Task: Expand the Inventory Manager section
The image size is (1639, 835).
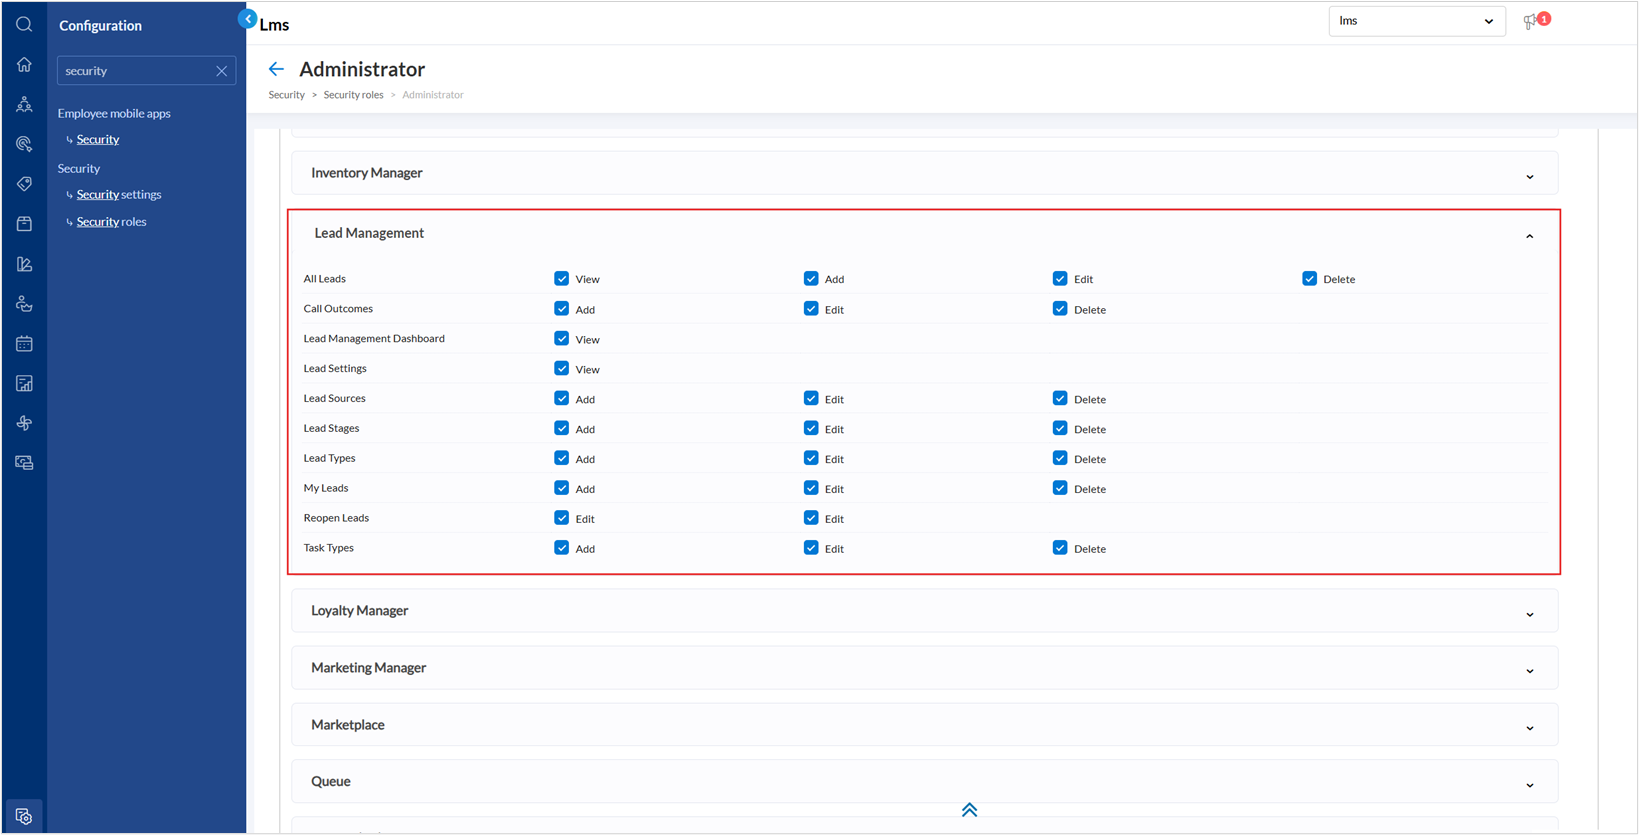Action: pos(1530,177)
